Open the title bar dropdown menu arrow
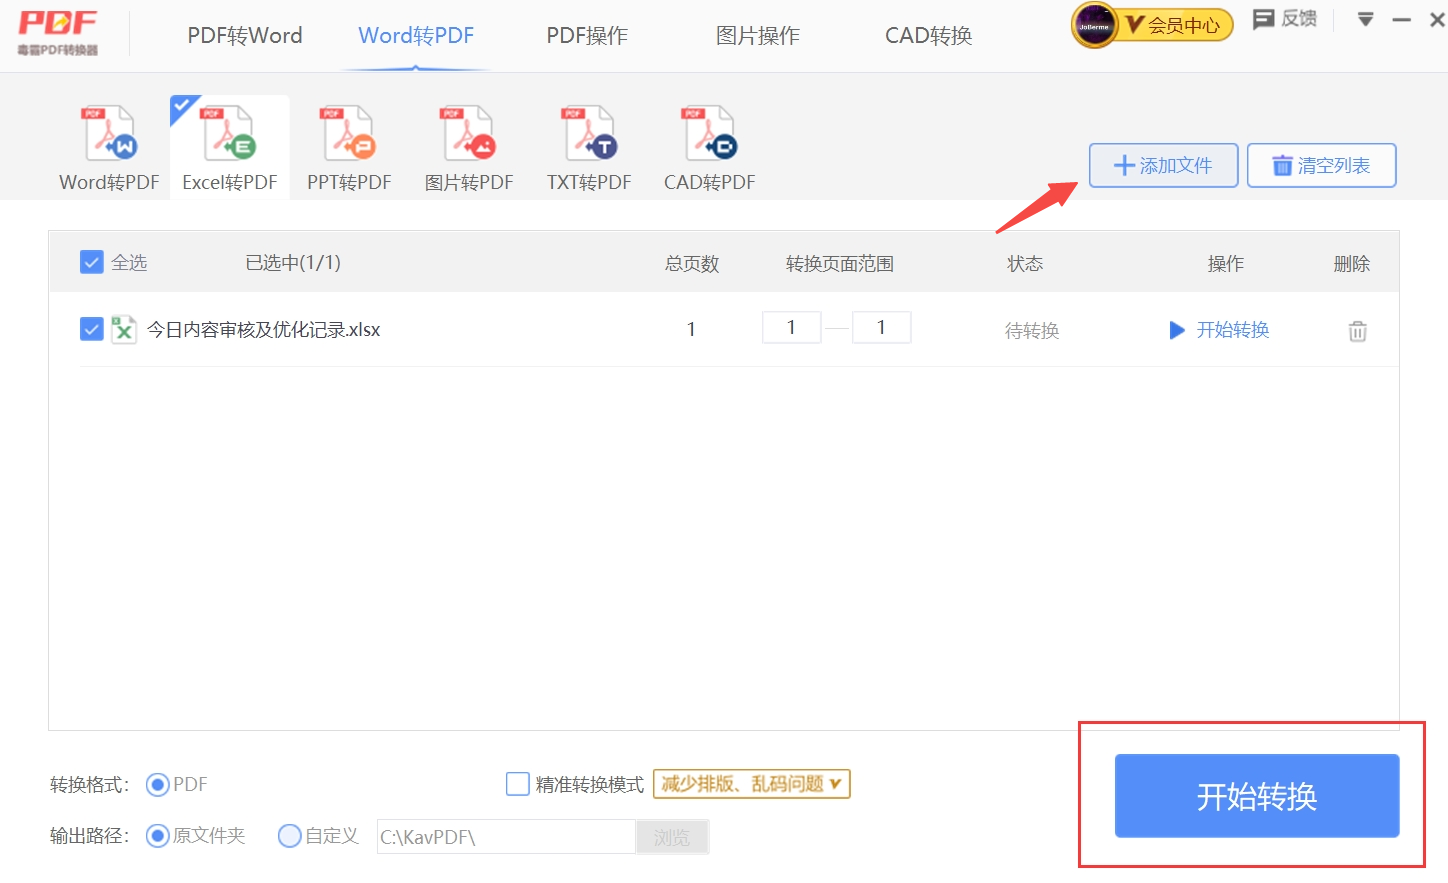This screenshot has width=1448, height=883. pyautogui.click(x=1365, y=19)
